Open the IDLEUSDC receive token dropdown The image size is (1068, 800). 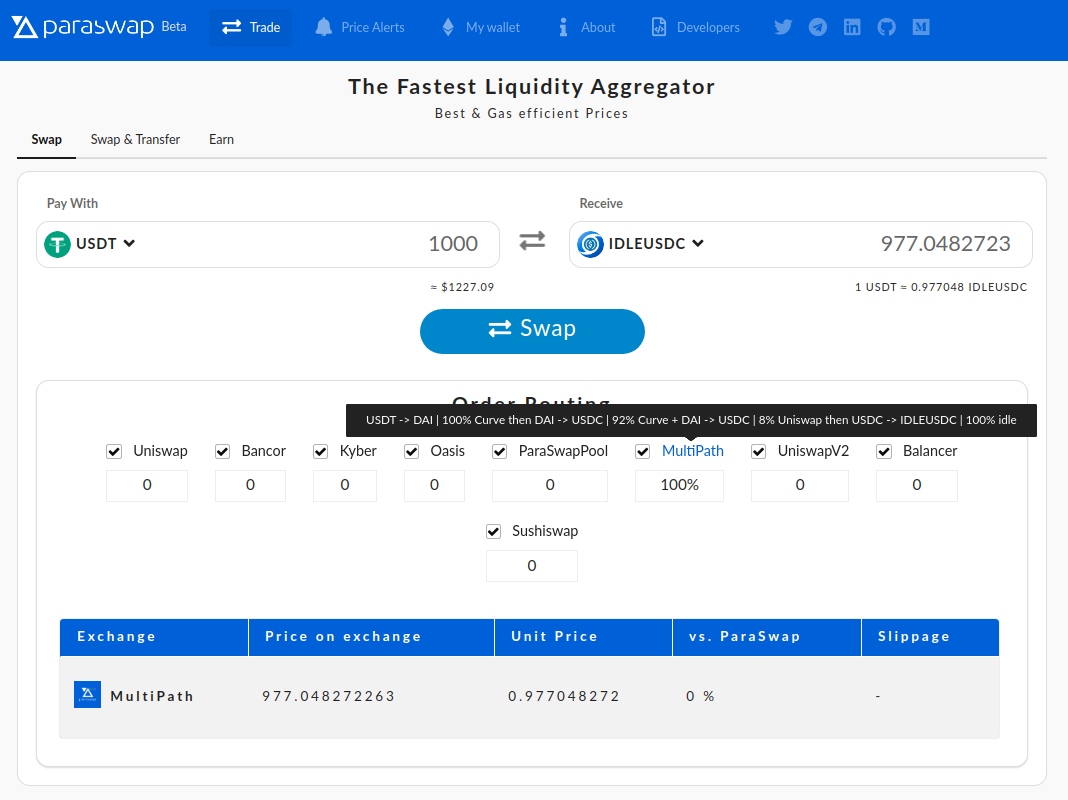pyautogui.click(x=640, y=244)
